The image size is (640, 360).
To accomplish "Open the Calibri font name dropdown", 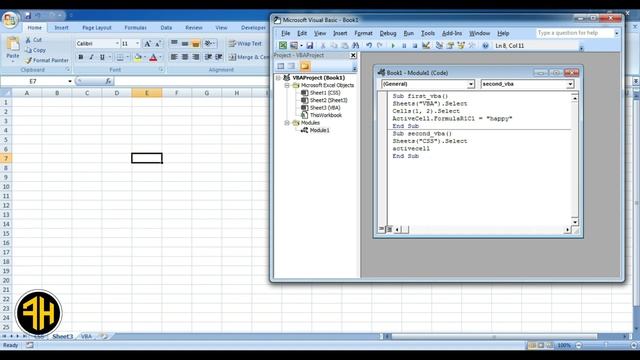I will [x=117, y=43].
